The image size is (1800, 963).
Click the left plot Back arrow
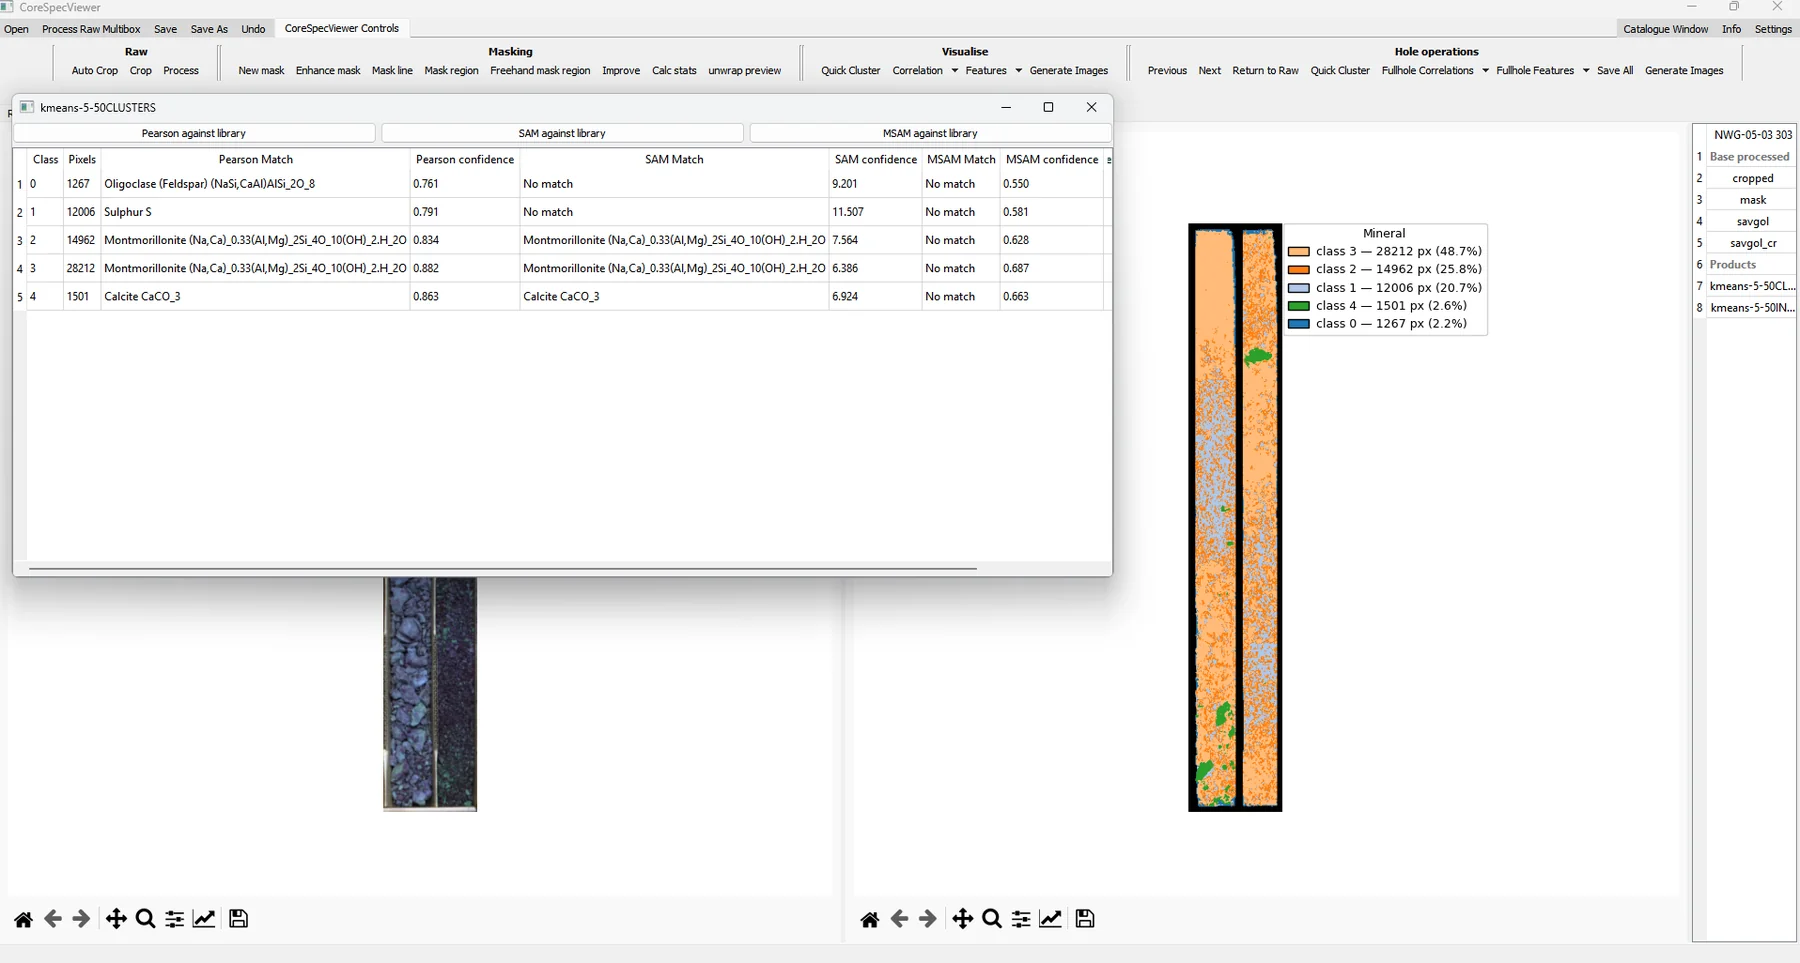pyautogui.click(x=53, y=919)
